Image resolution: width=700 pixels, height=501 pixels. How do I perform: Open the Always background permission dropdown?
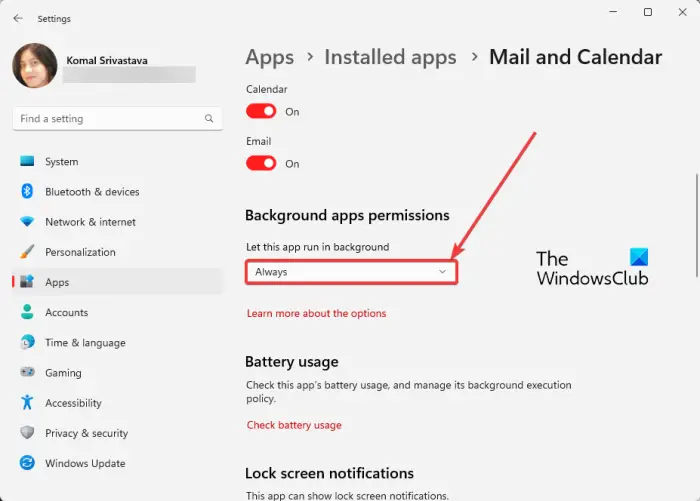click(x=351, y=272)
